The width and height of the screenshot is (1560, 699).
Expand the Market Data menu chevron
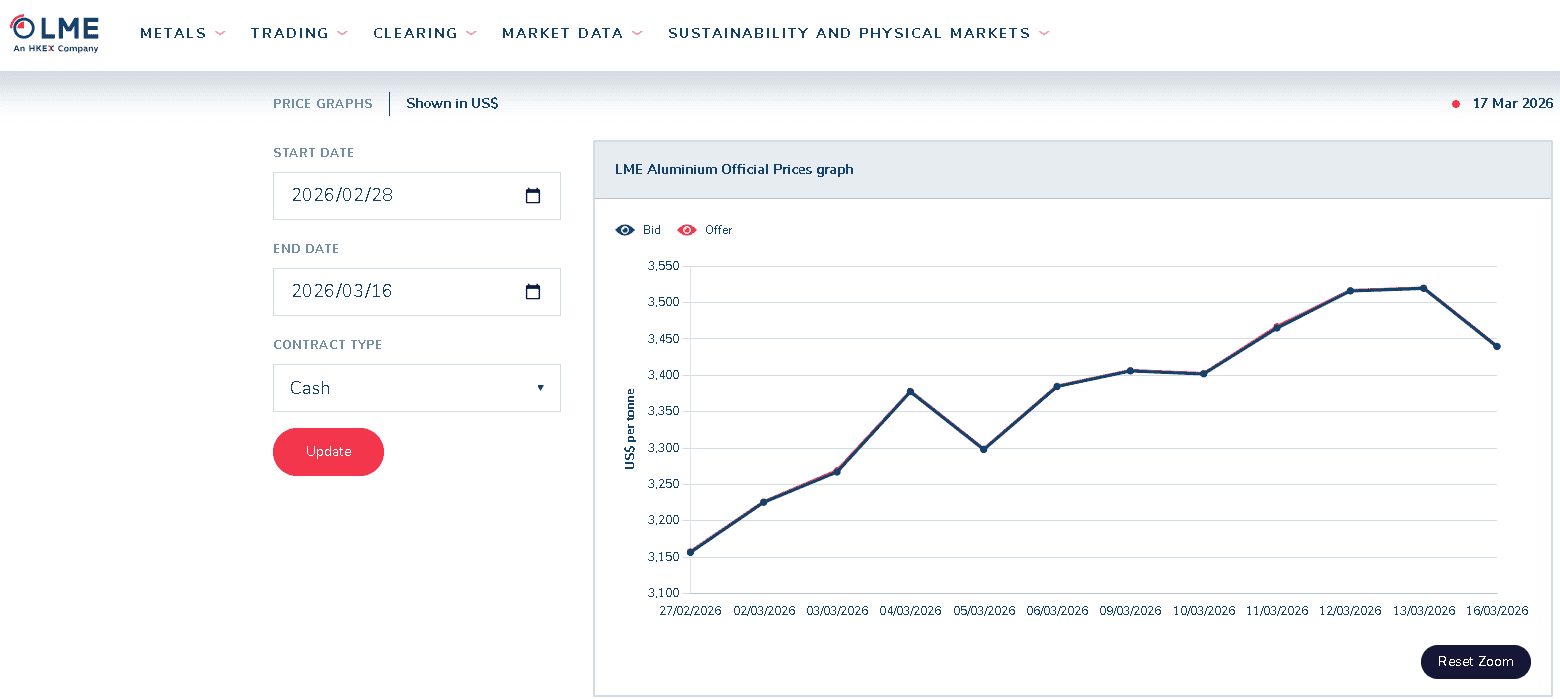(637, 33)
